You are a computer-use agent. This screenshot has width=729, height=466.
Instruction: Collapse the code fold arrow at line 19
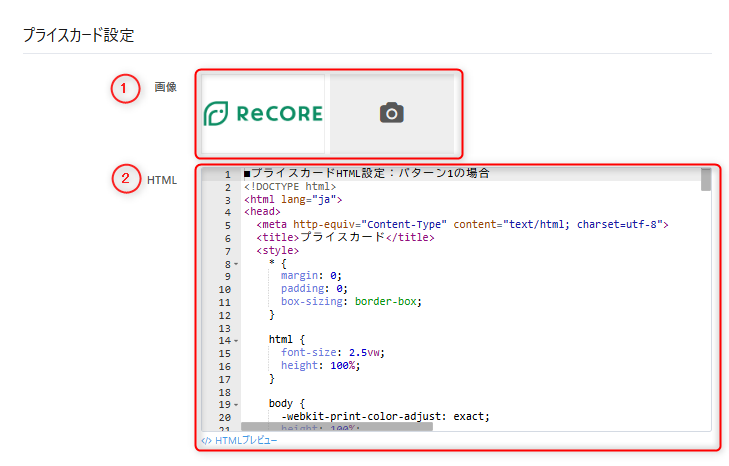click(236, 405)
